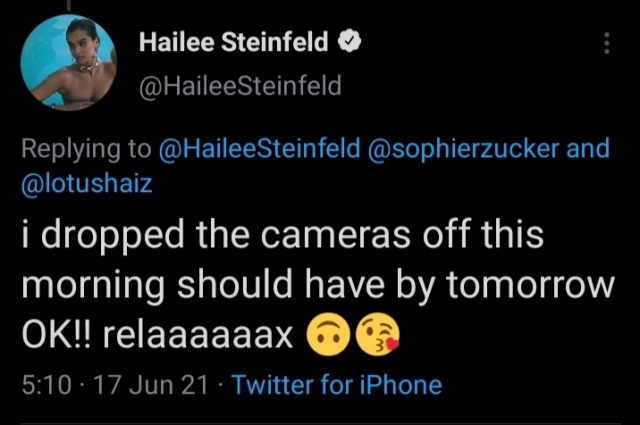Click the word 'and' after @sophierzucker
The image size is (640, 425).
(588, 150)
